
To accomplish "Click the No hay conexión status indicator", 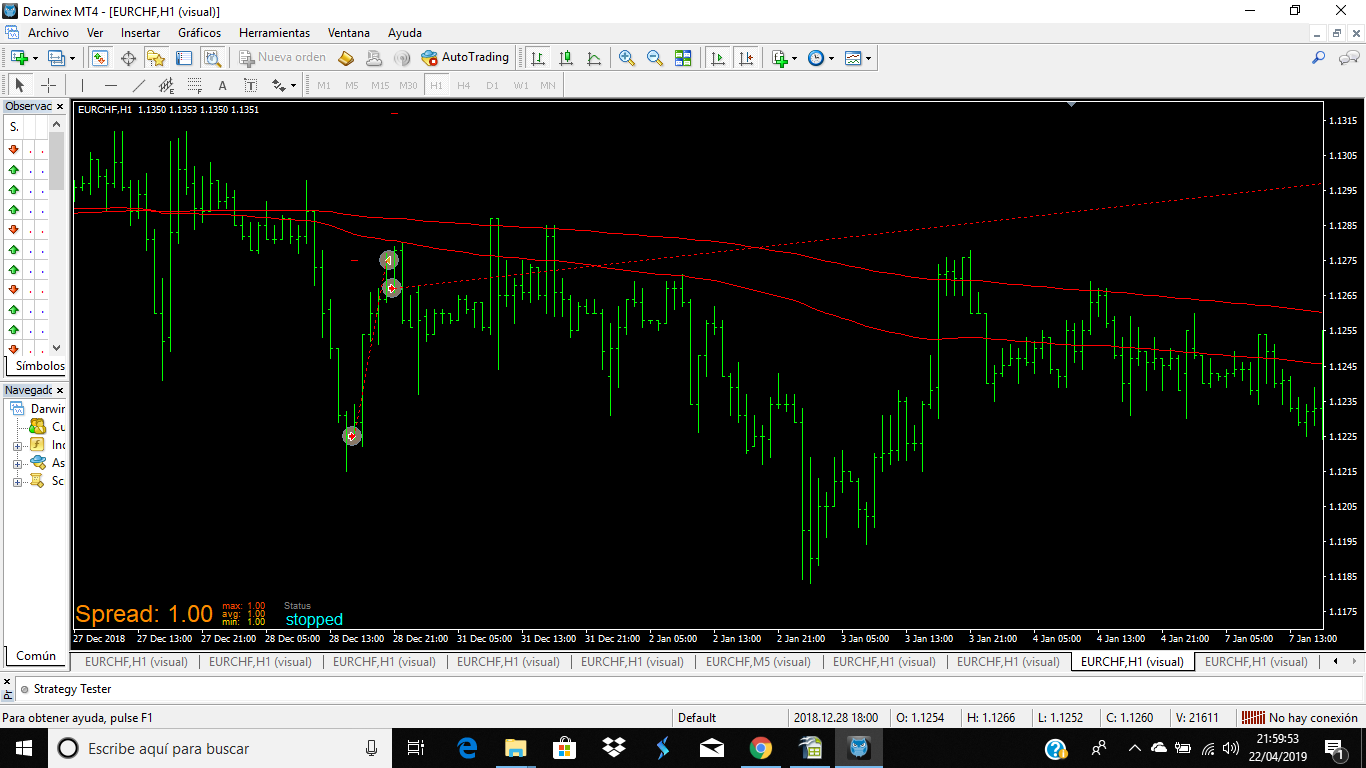I will (x=1300, y=717).
